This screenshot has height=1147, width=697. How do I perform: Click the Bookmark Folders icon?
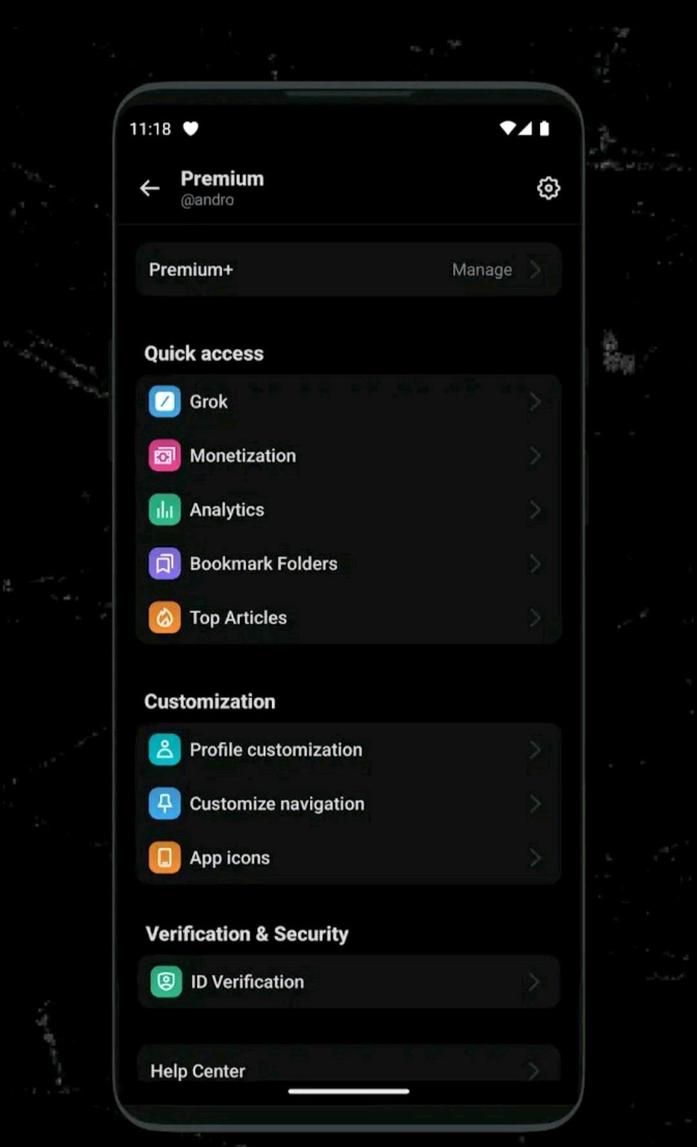pos(166,563)
